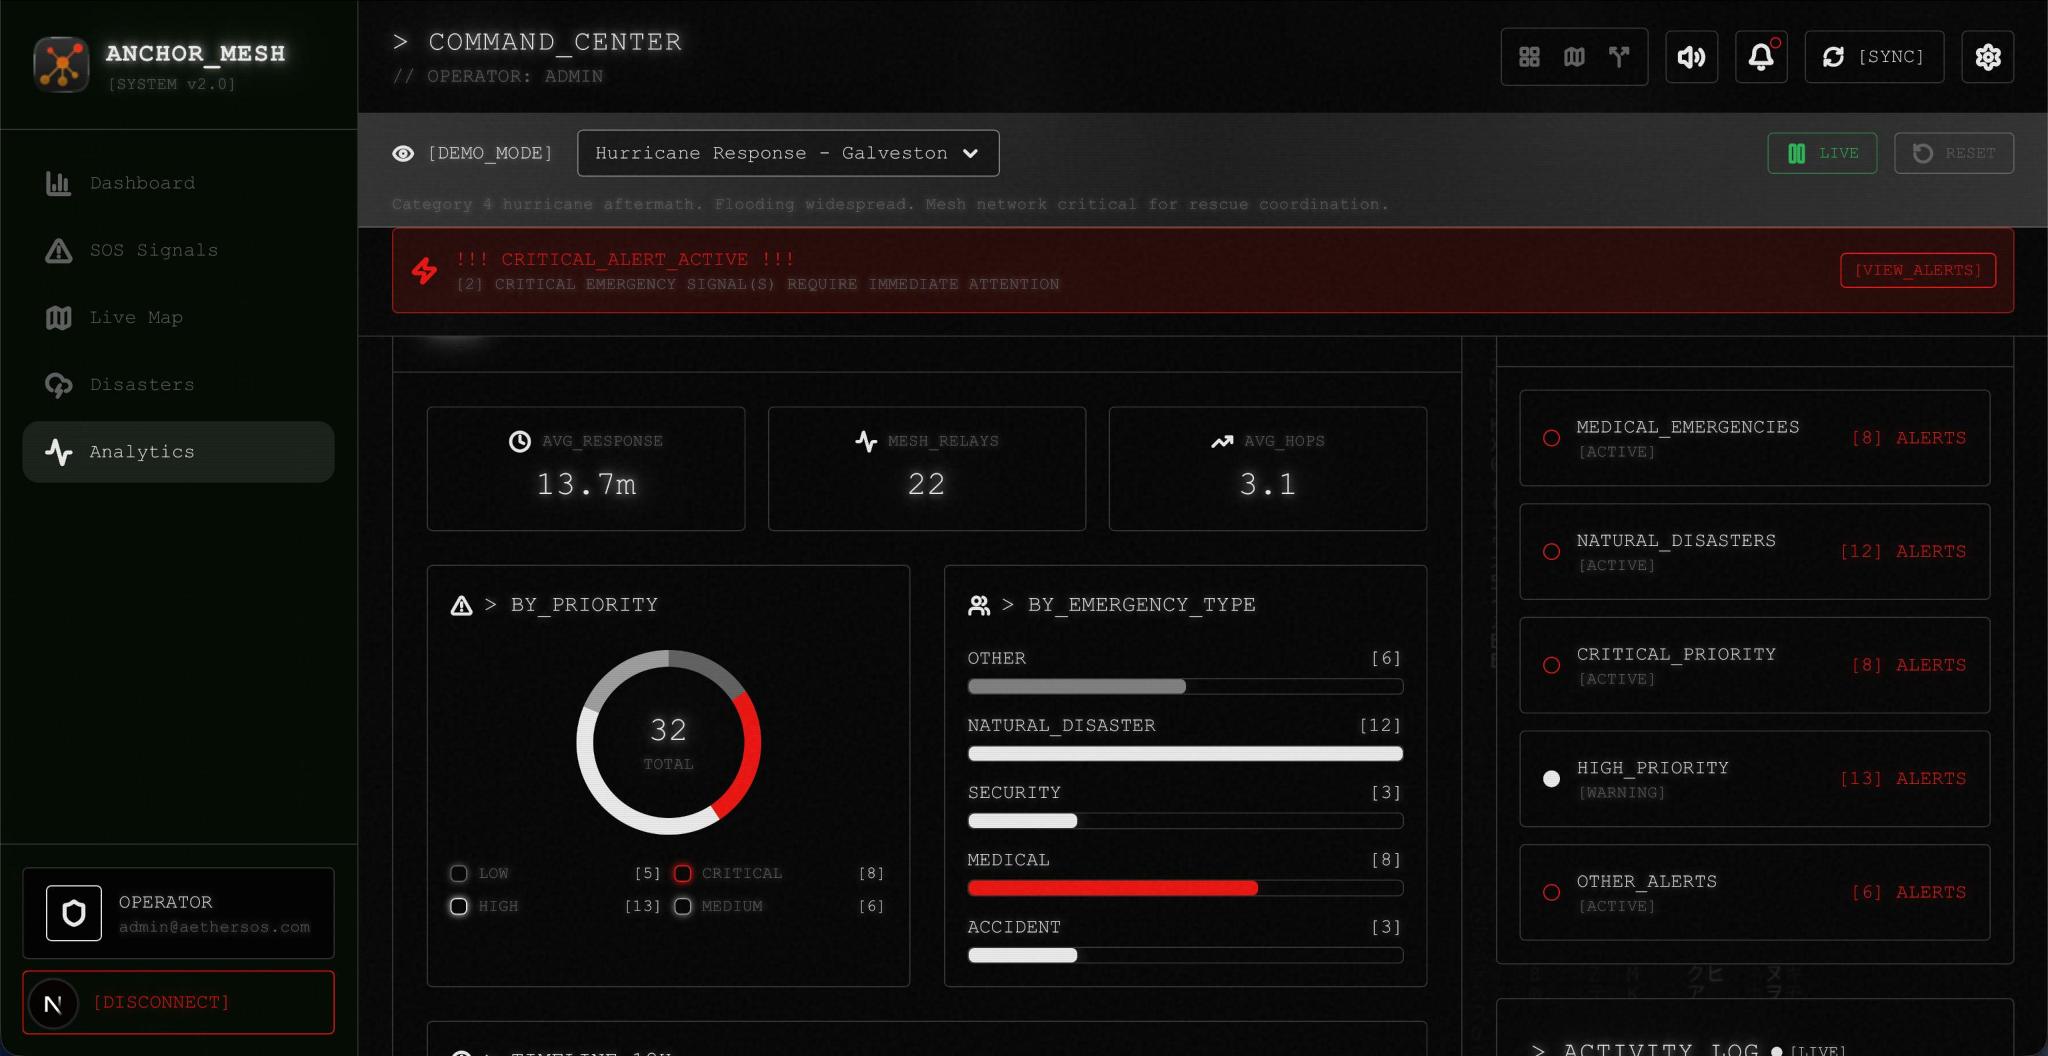Viewport: 2048px width, 1056px height.
Task: Toggle the DEMO_MODE eye icon
Action: point(403,153)
